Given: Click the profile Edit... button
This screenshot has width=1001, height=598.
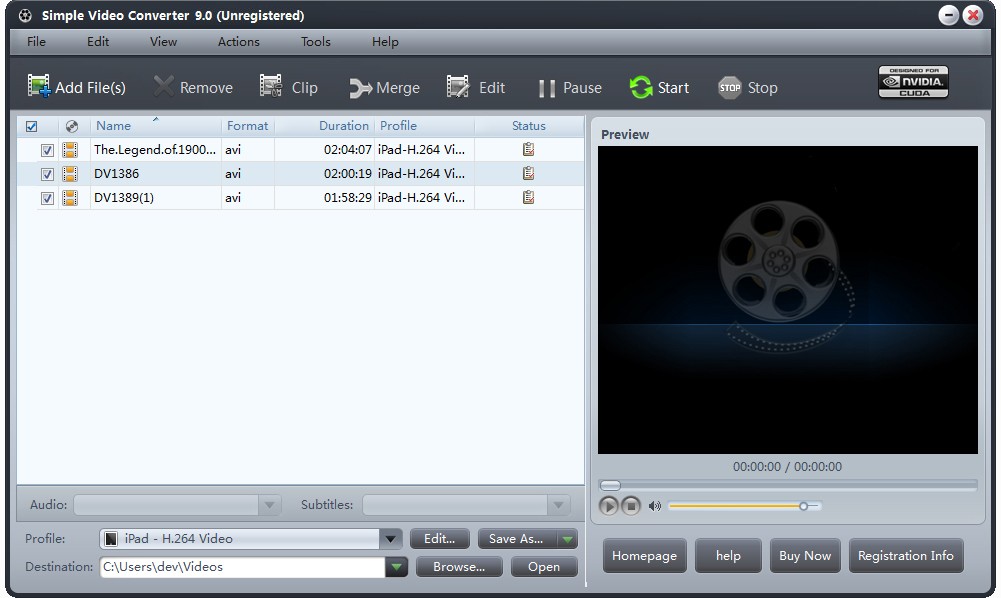Looking at the screenshot, I should pyautogui.click(x=440, y=539).
